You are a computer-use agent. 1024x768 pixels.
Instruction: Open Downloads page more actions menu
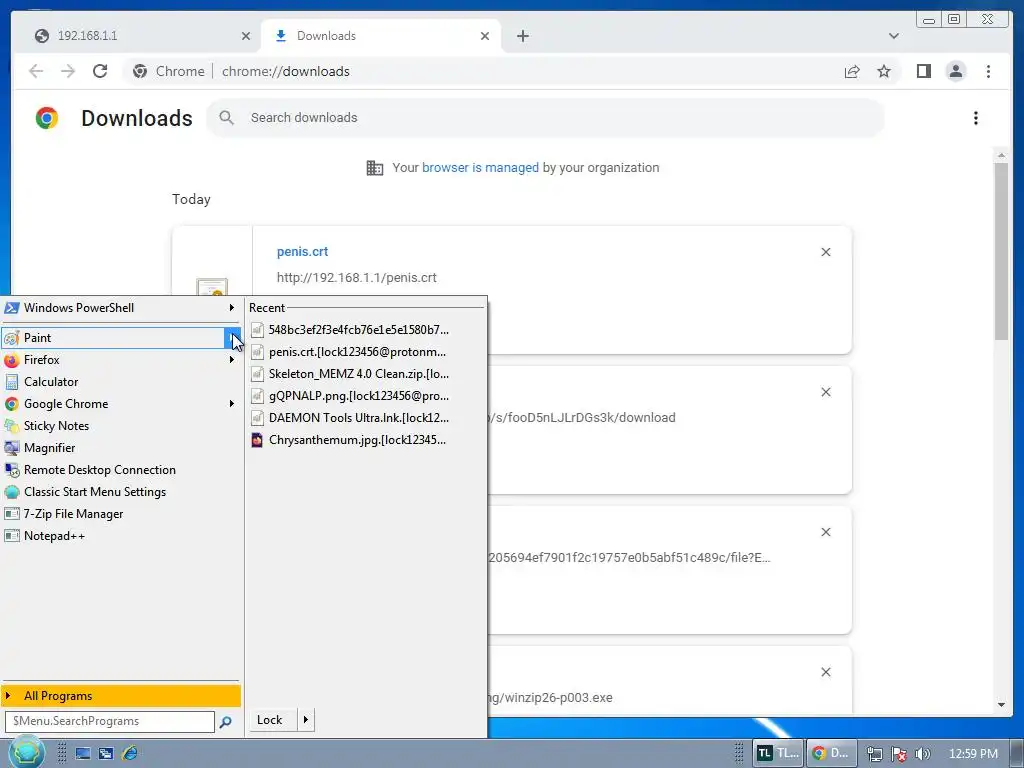point(976,118)
